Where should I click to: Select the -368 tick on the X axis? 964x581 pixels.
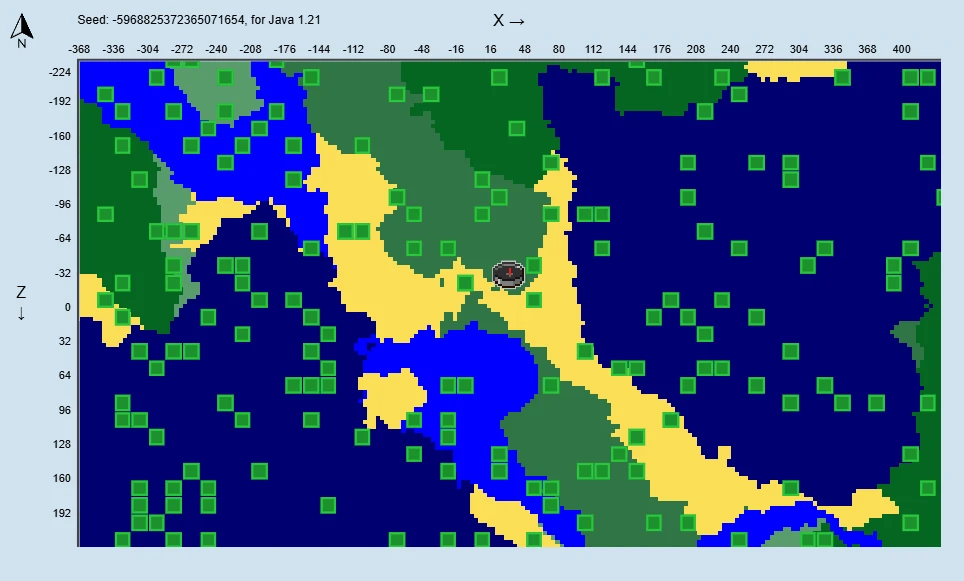[x=80, y=49]
